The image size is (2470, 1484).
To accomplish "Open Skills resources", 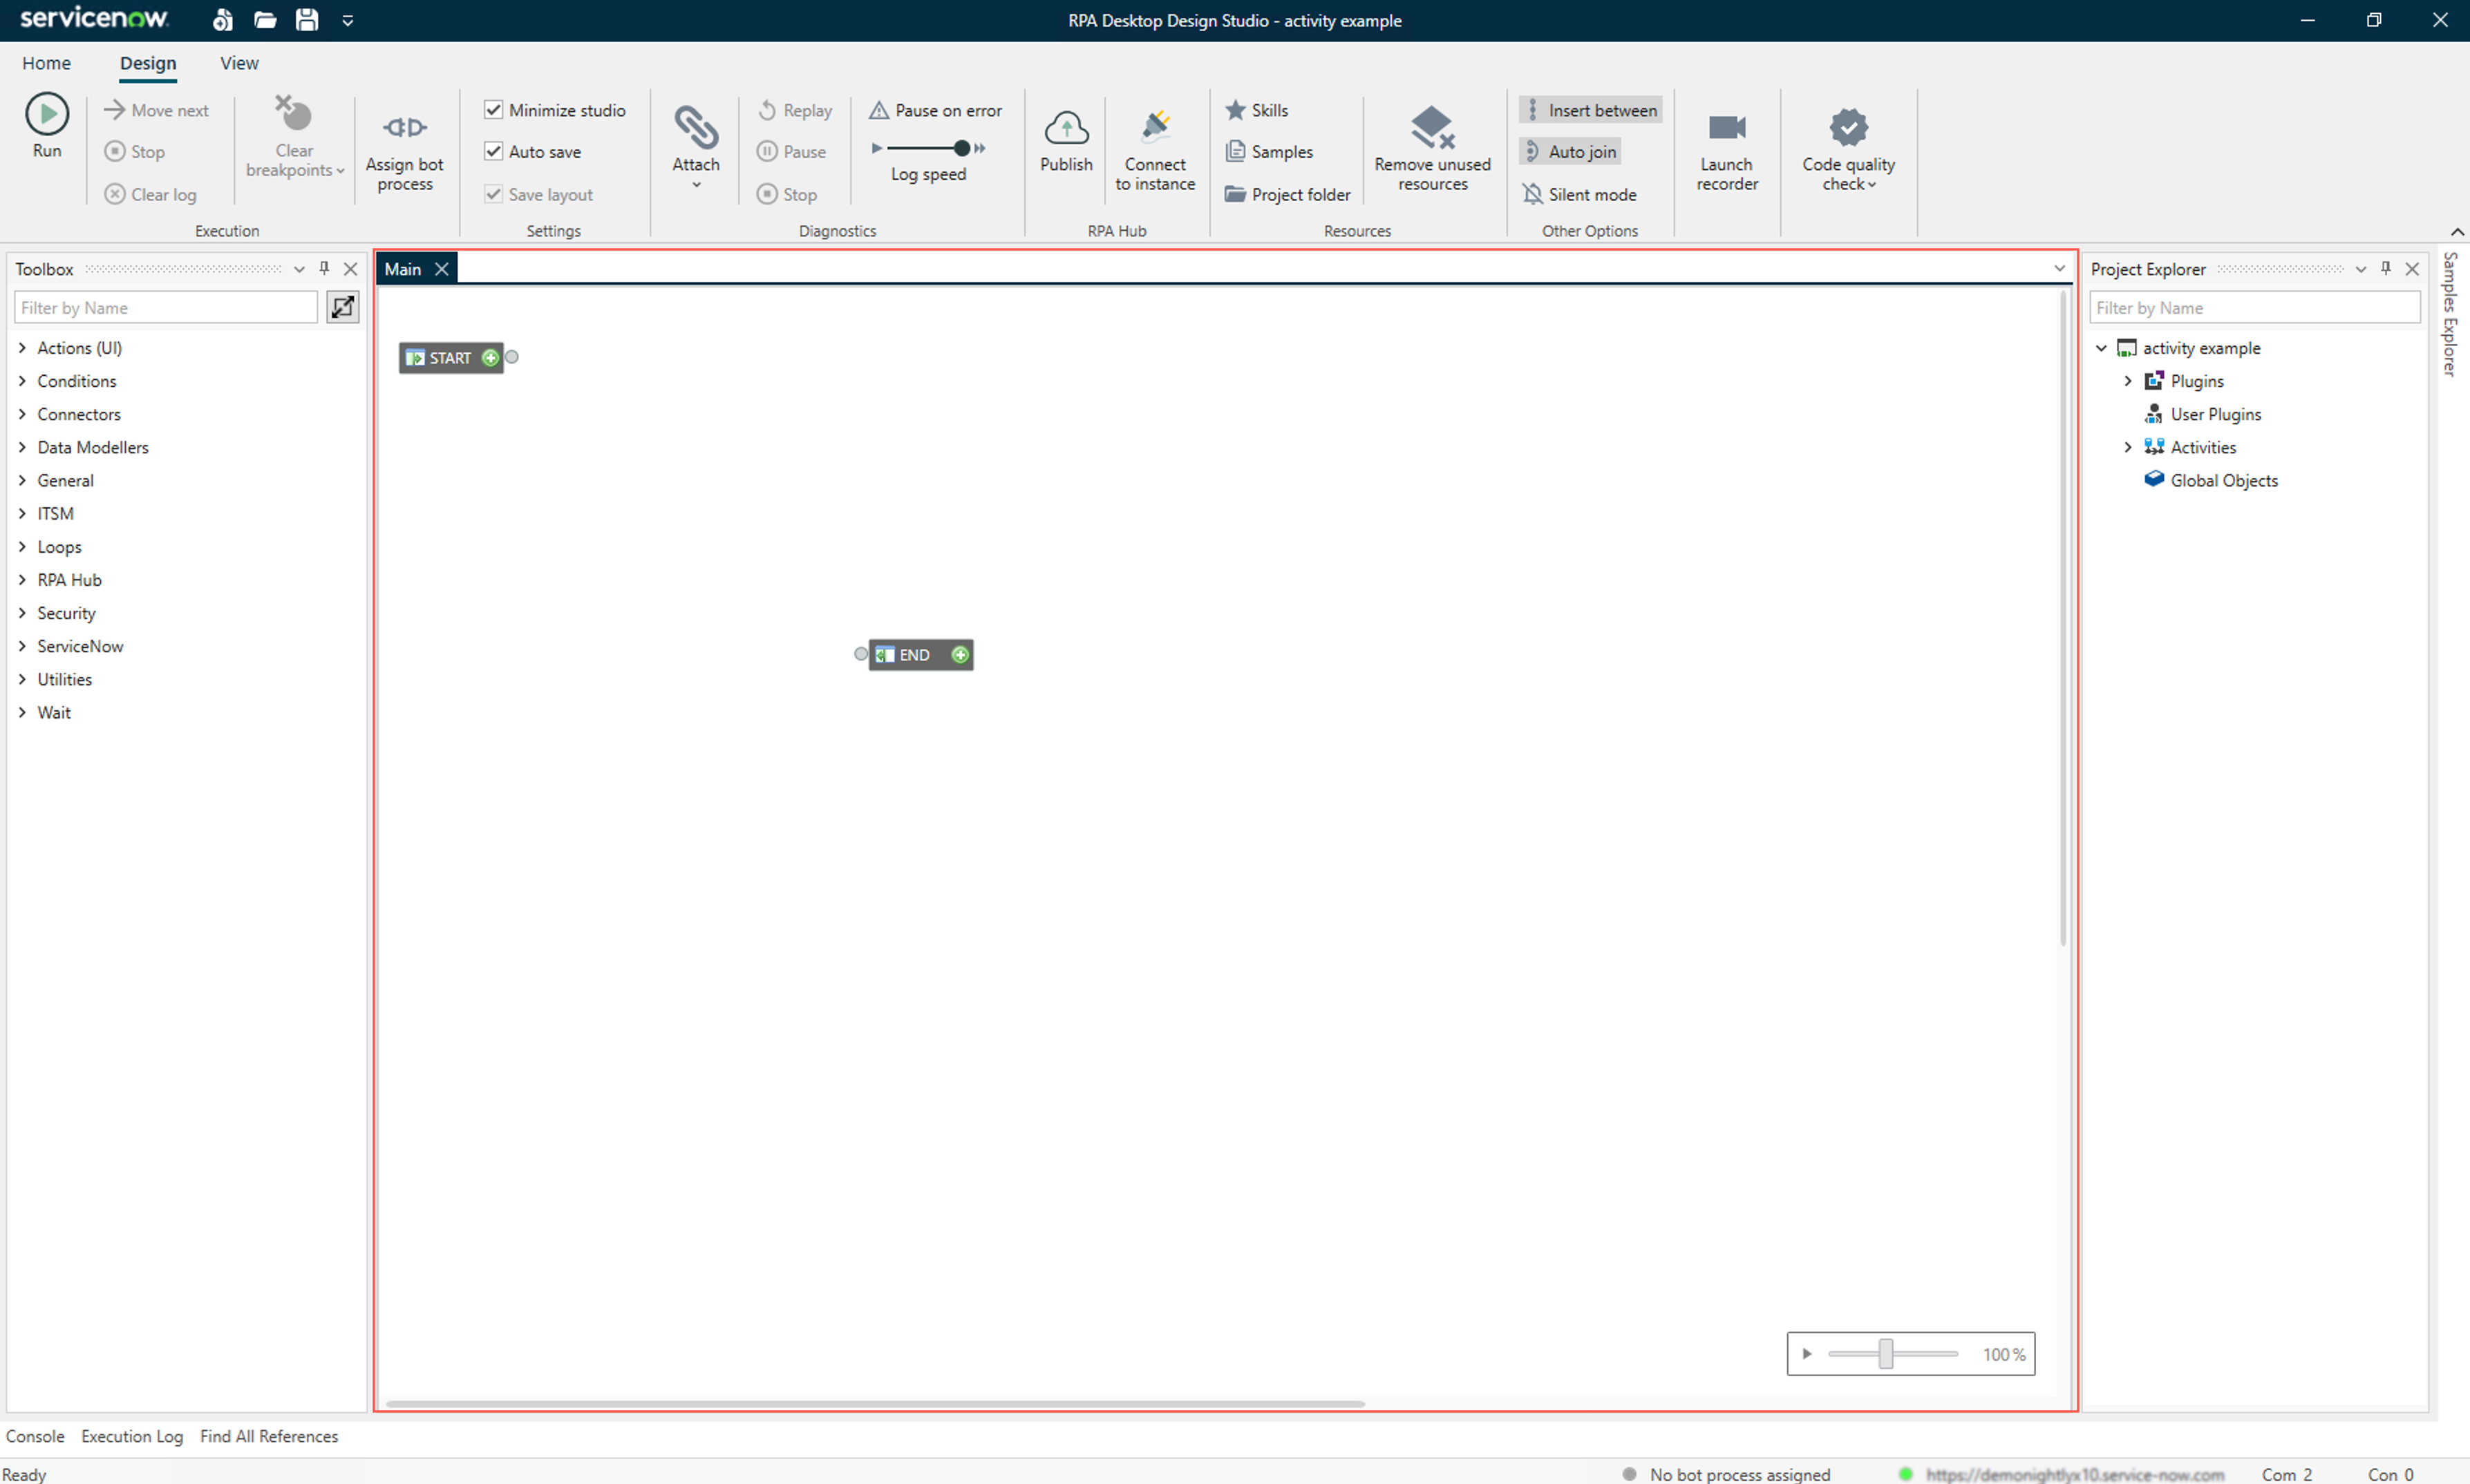I will tap(1257, 110).
